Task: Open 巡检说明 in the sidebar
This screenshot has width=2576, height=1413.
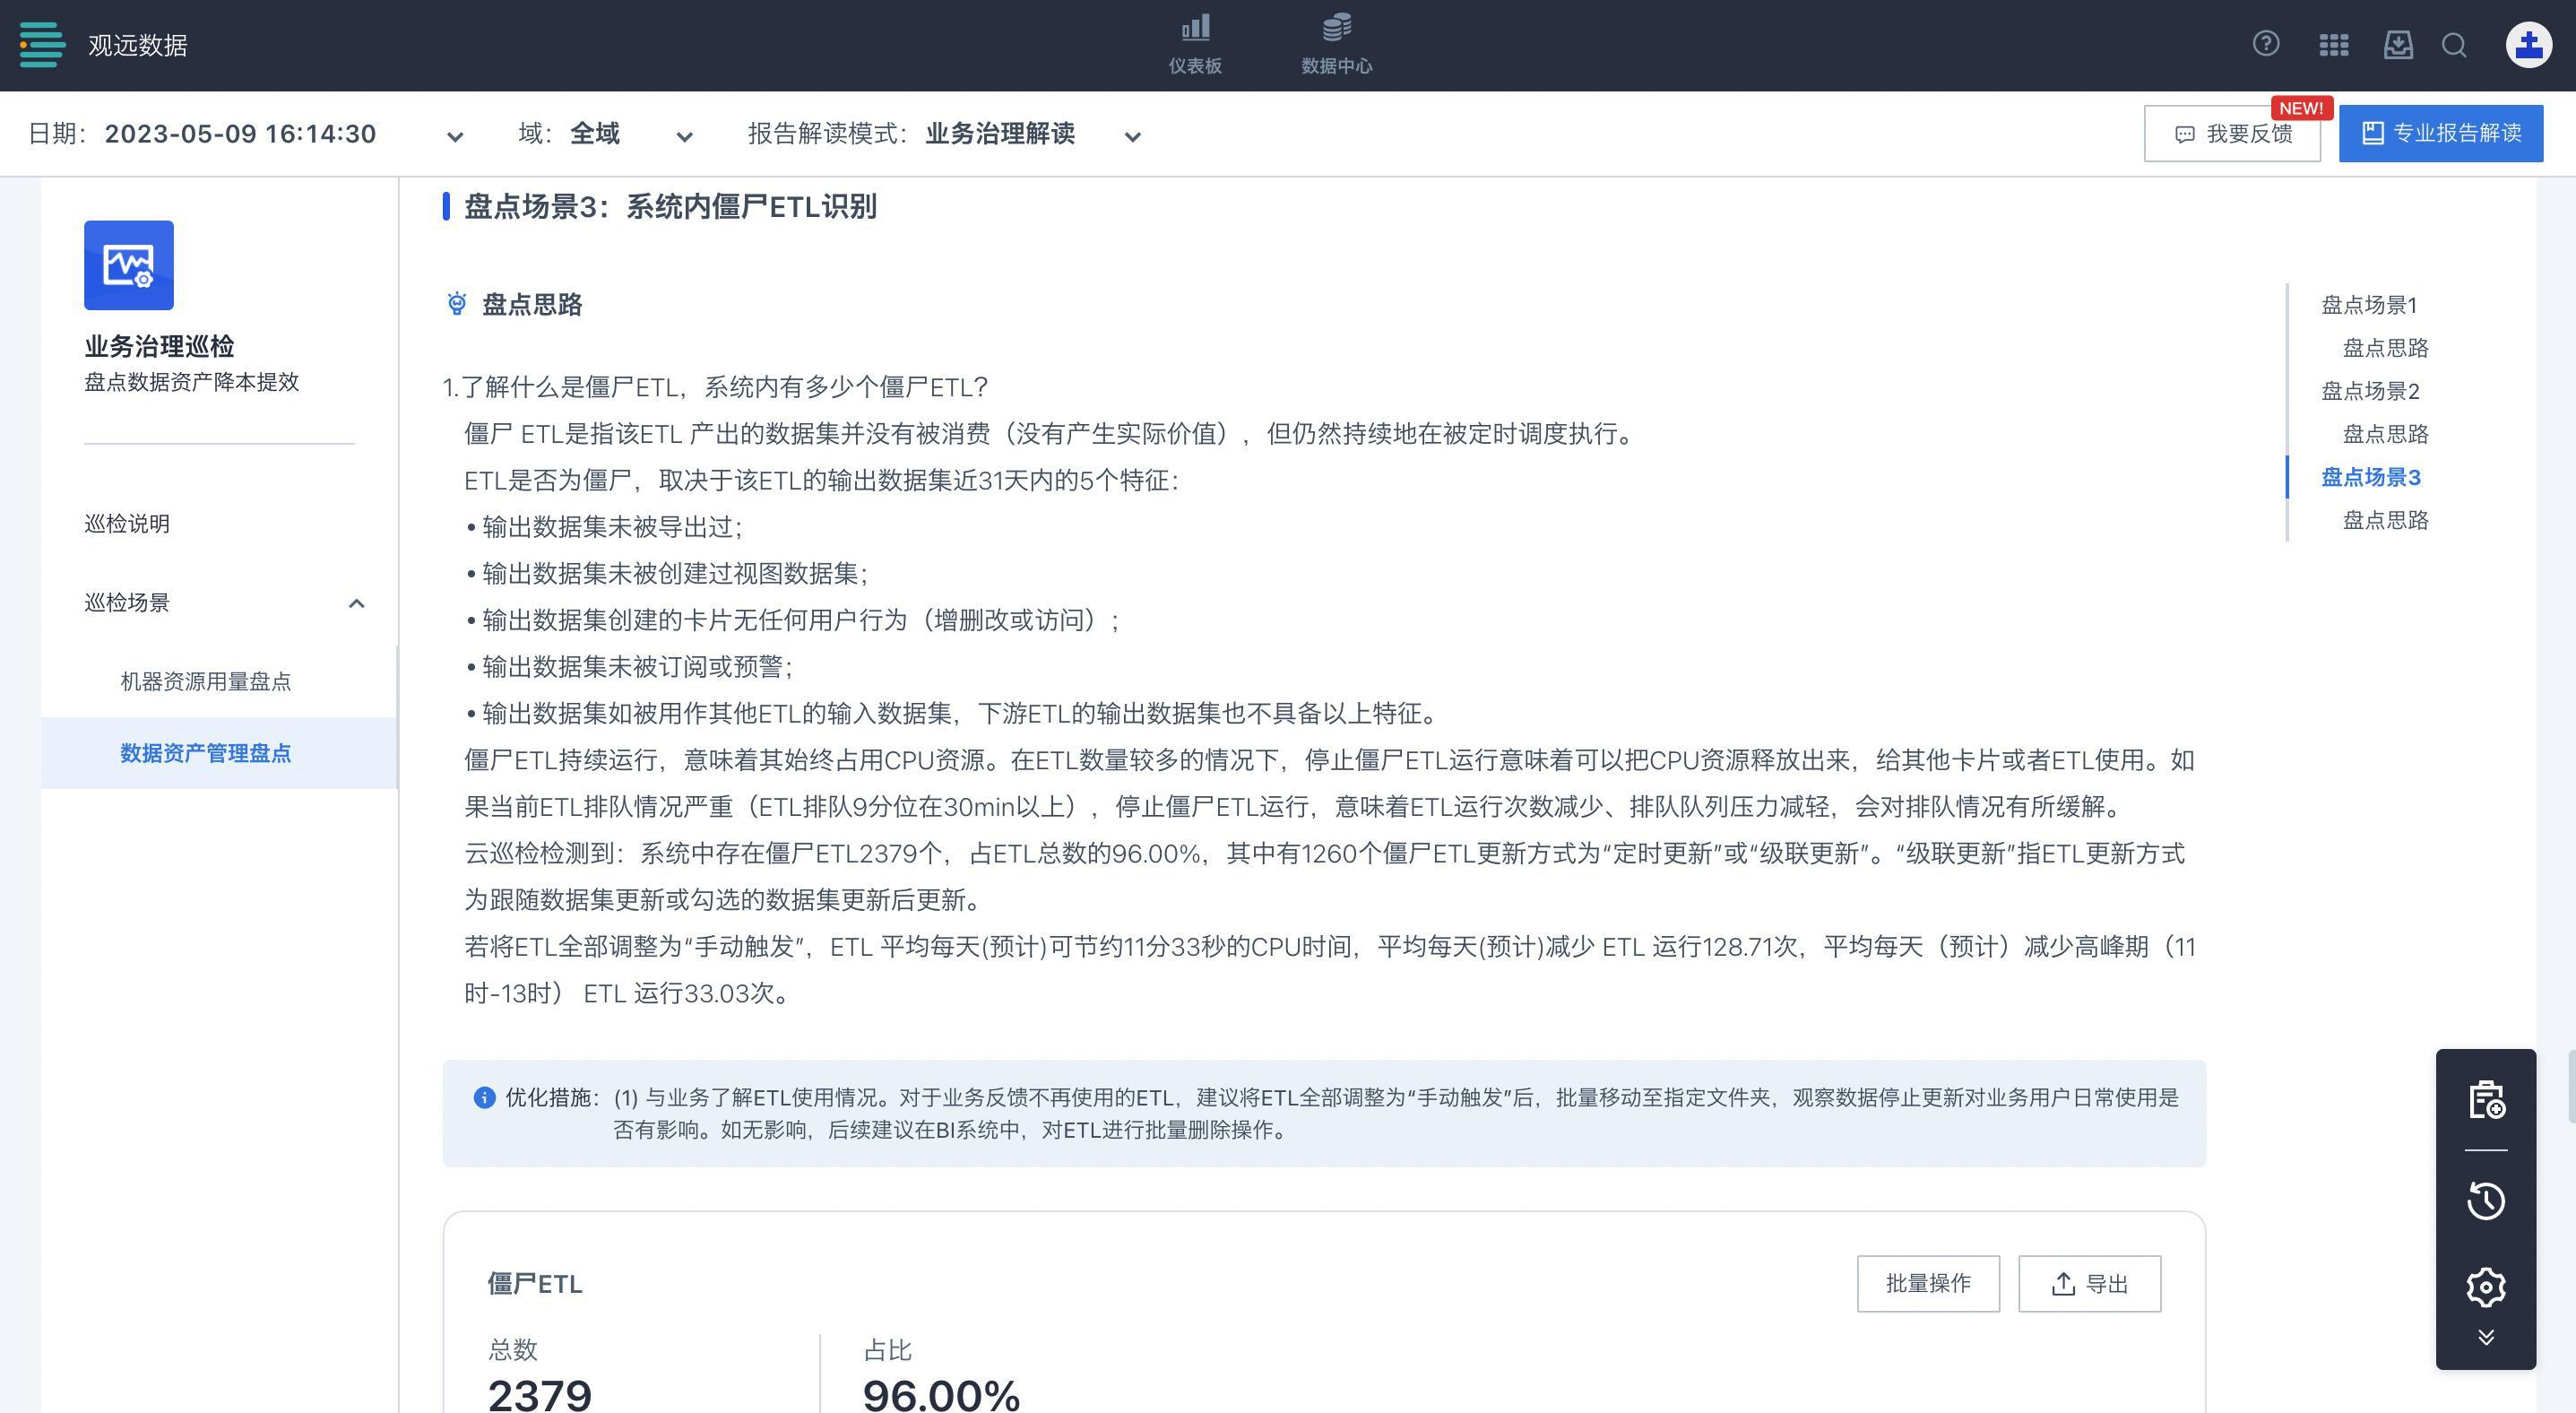Action: coord(127,524)
